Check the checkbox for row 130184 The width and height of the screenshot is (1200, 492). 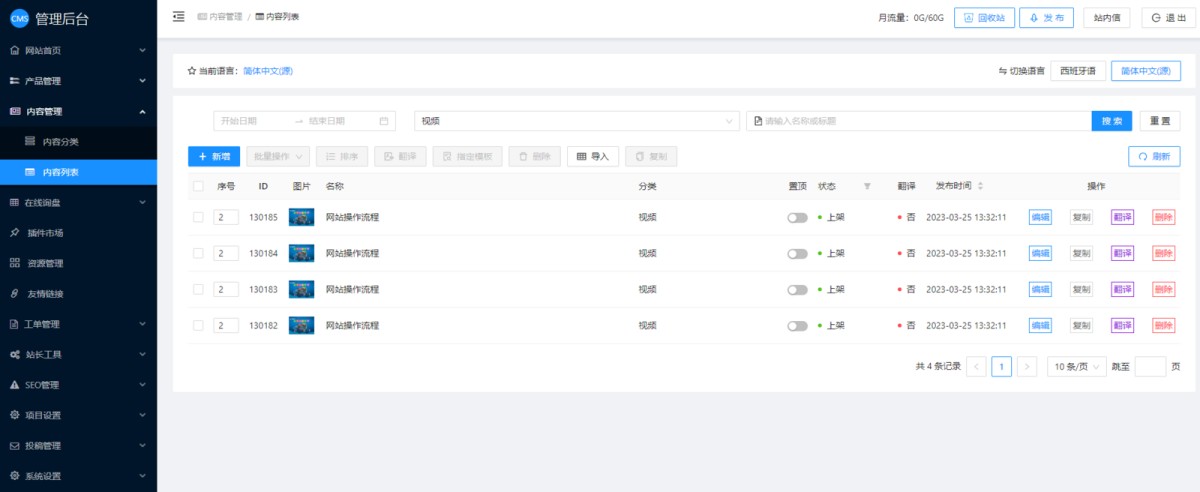(198, 253)
